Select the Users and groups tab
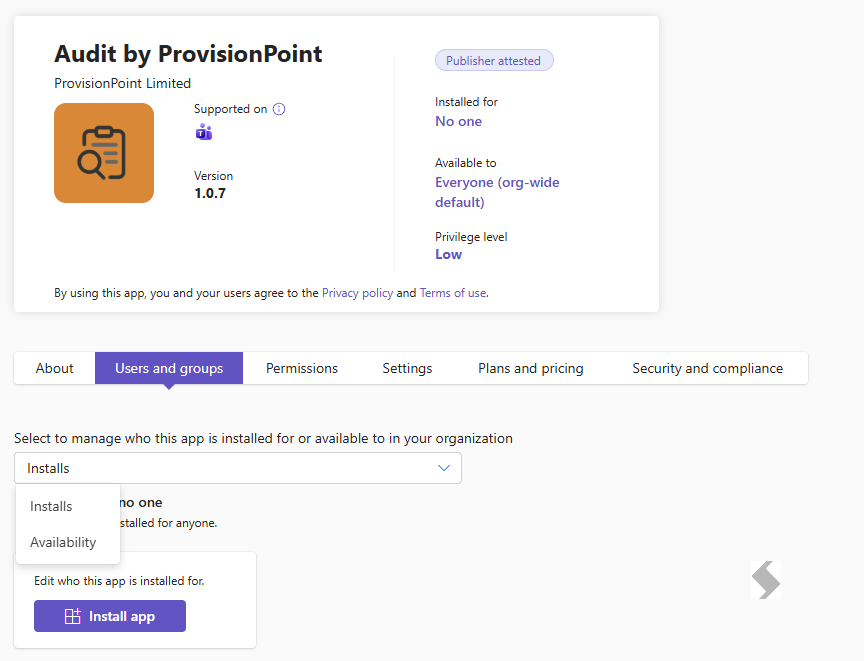 (169, 368)
